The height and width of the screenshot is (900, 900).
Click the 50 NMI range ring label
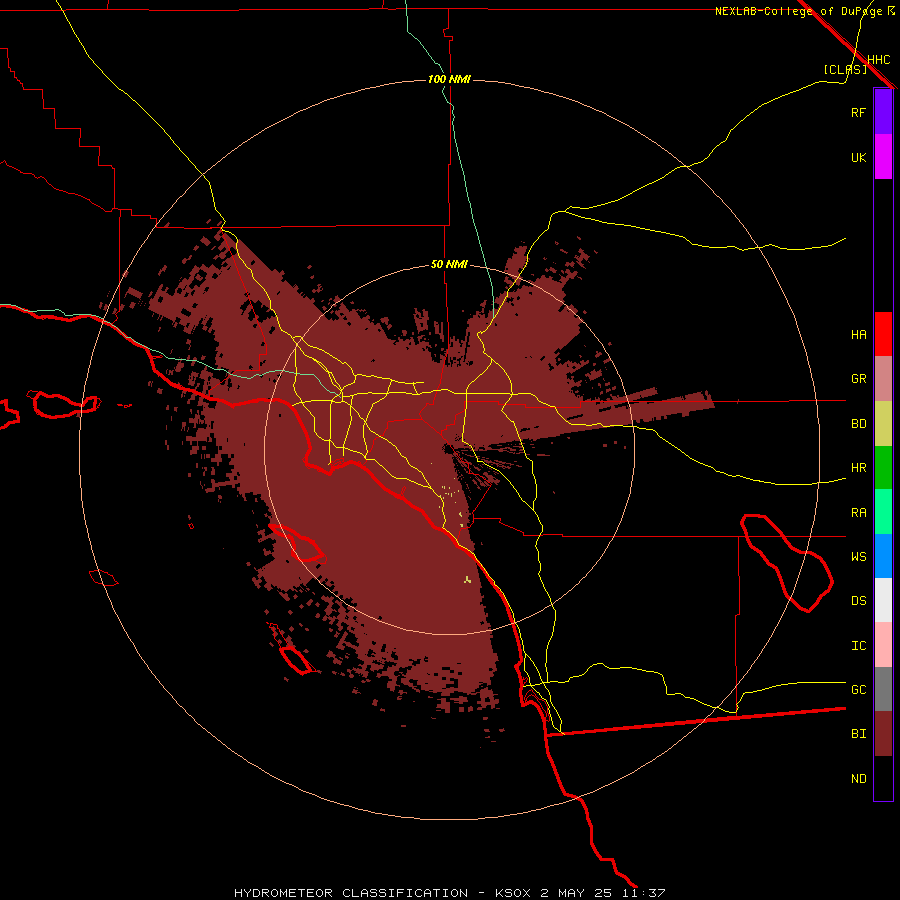tap(449, 265)
